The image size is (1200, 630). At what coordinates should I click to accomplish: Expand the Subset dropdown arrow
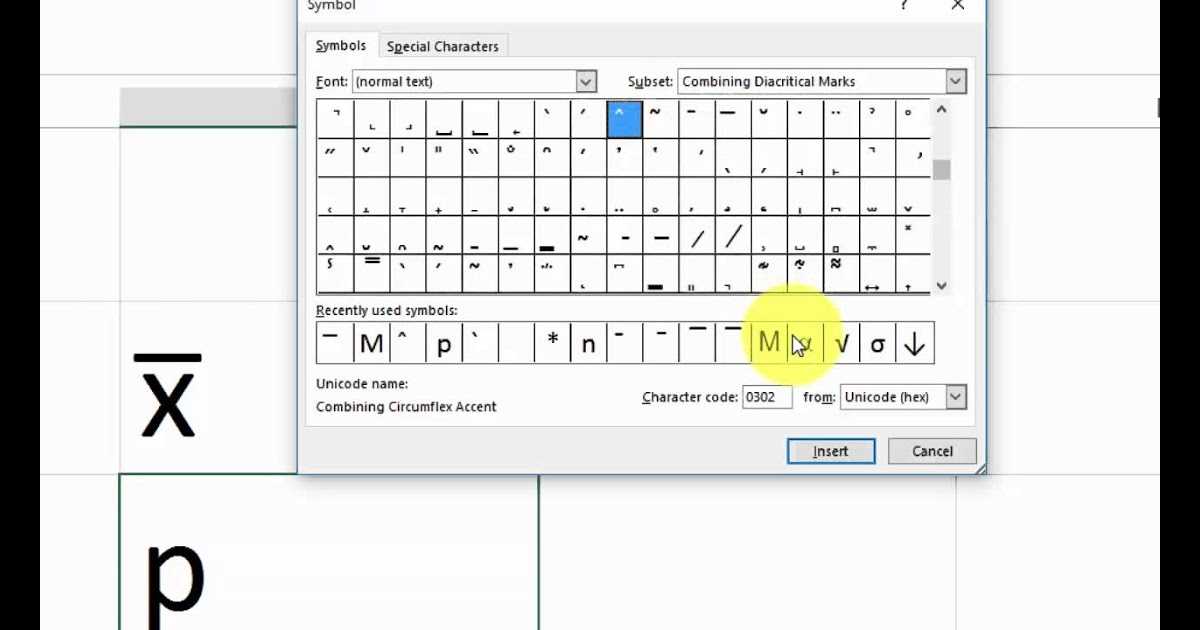(x=956, y=82)
